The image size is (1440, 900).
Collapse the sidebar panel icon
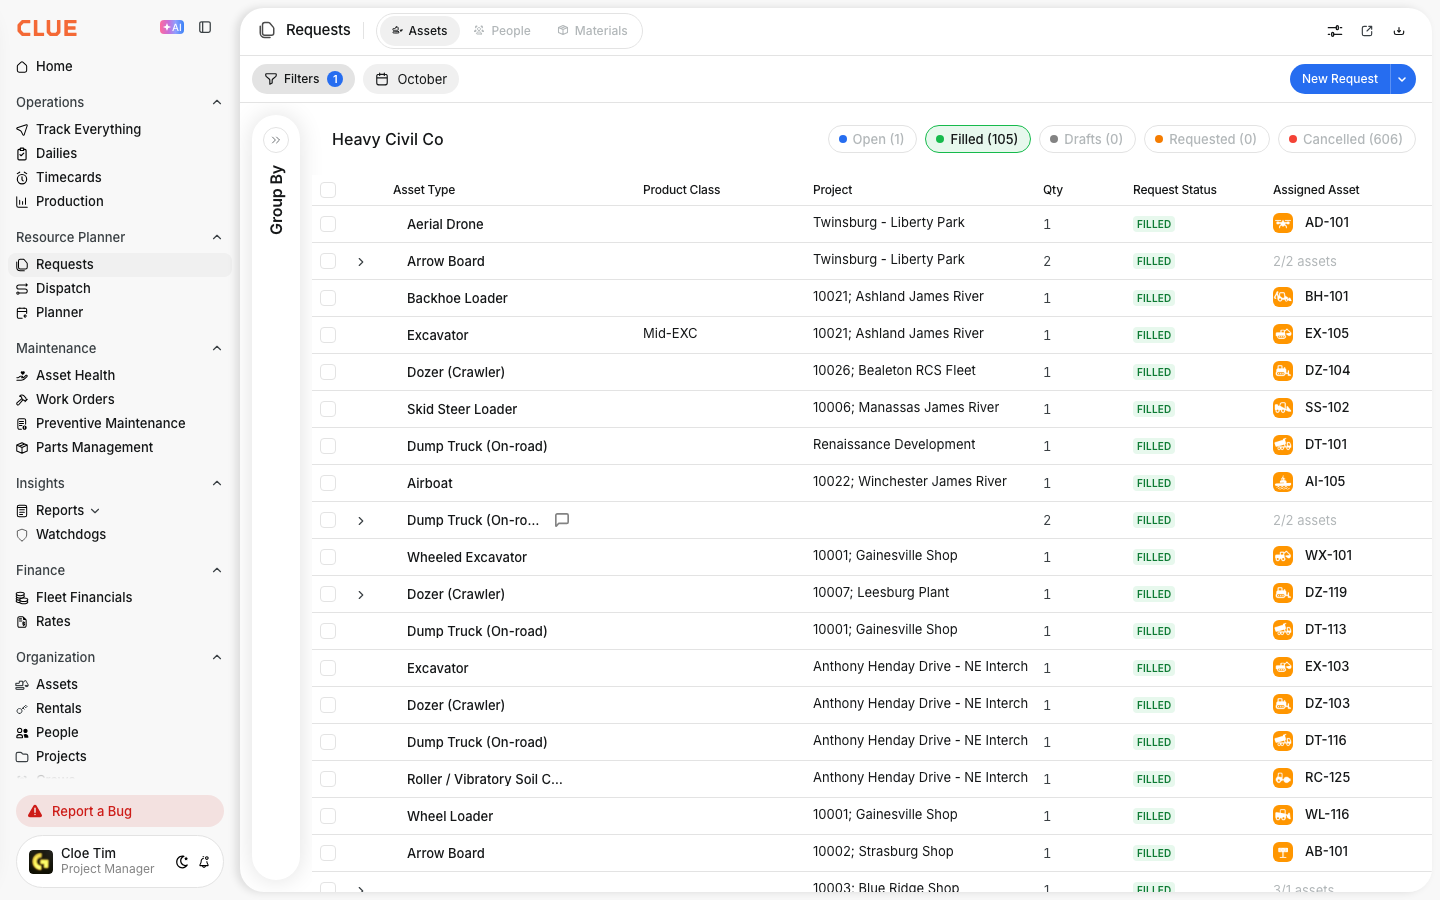[x=205, y=27]
